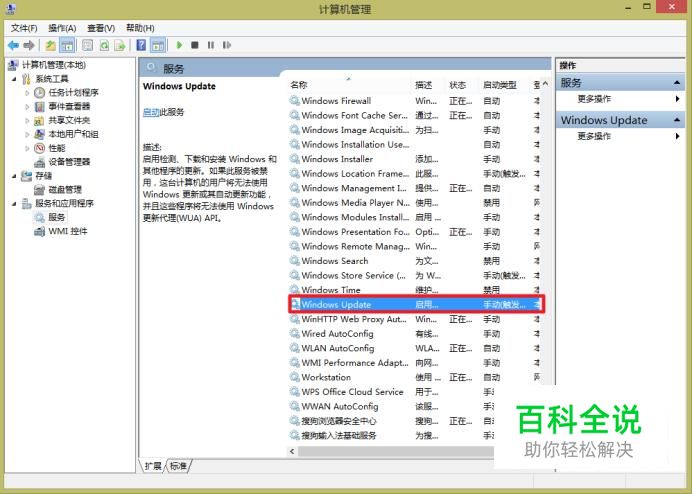
Task: Select 服务 in the left tree
Action: [x=56, y=217]
